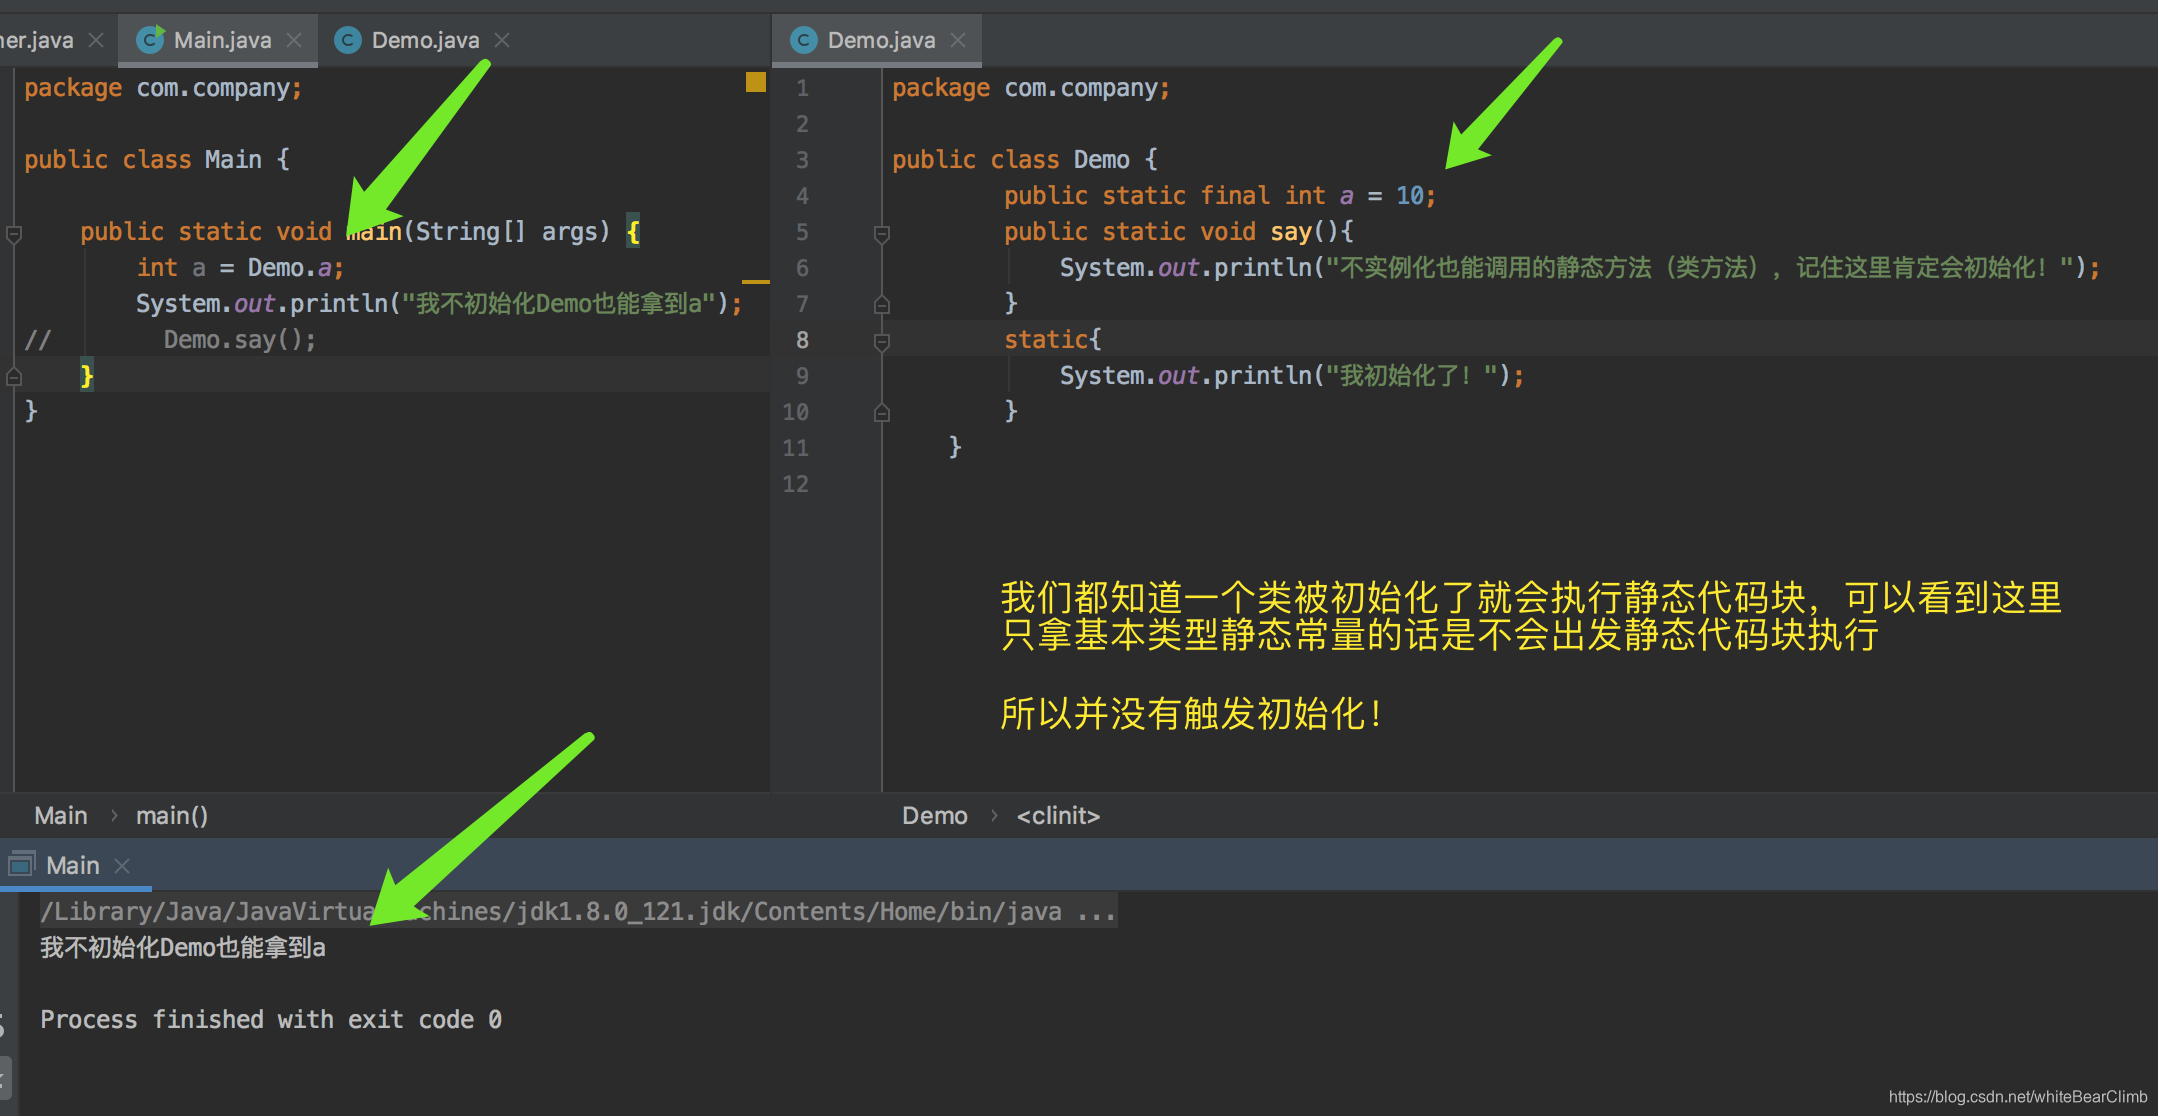Image resolution: width=2158 pixels, height=1116 pixels.
Task: Close the Demo.java tab in the left pane
Action: [x=502, y=40]
